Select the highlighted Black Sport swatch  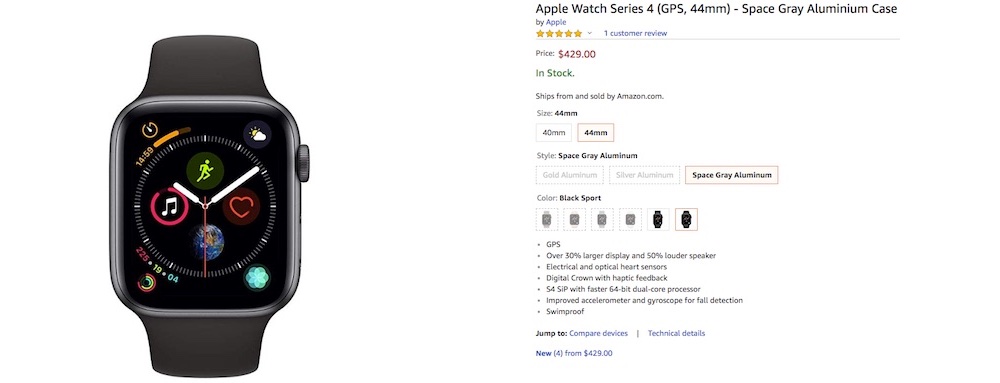click(686, 219)
